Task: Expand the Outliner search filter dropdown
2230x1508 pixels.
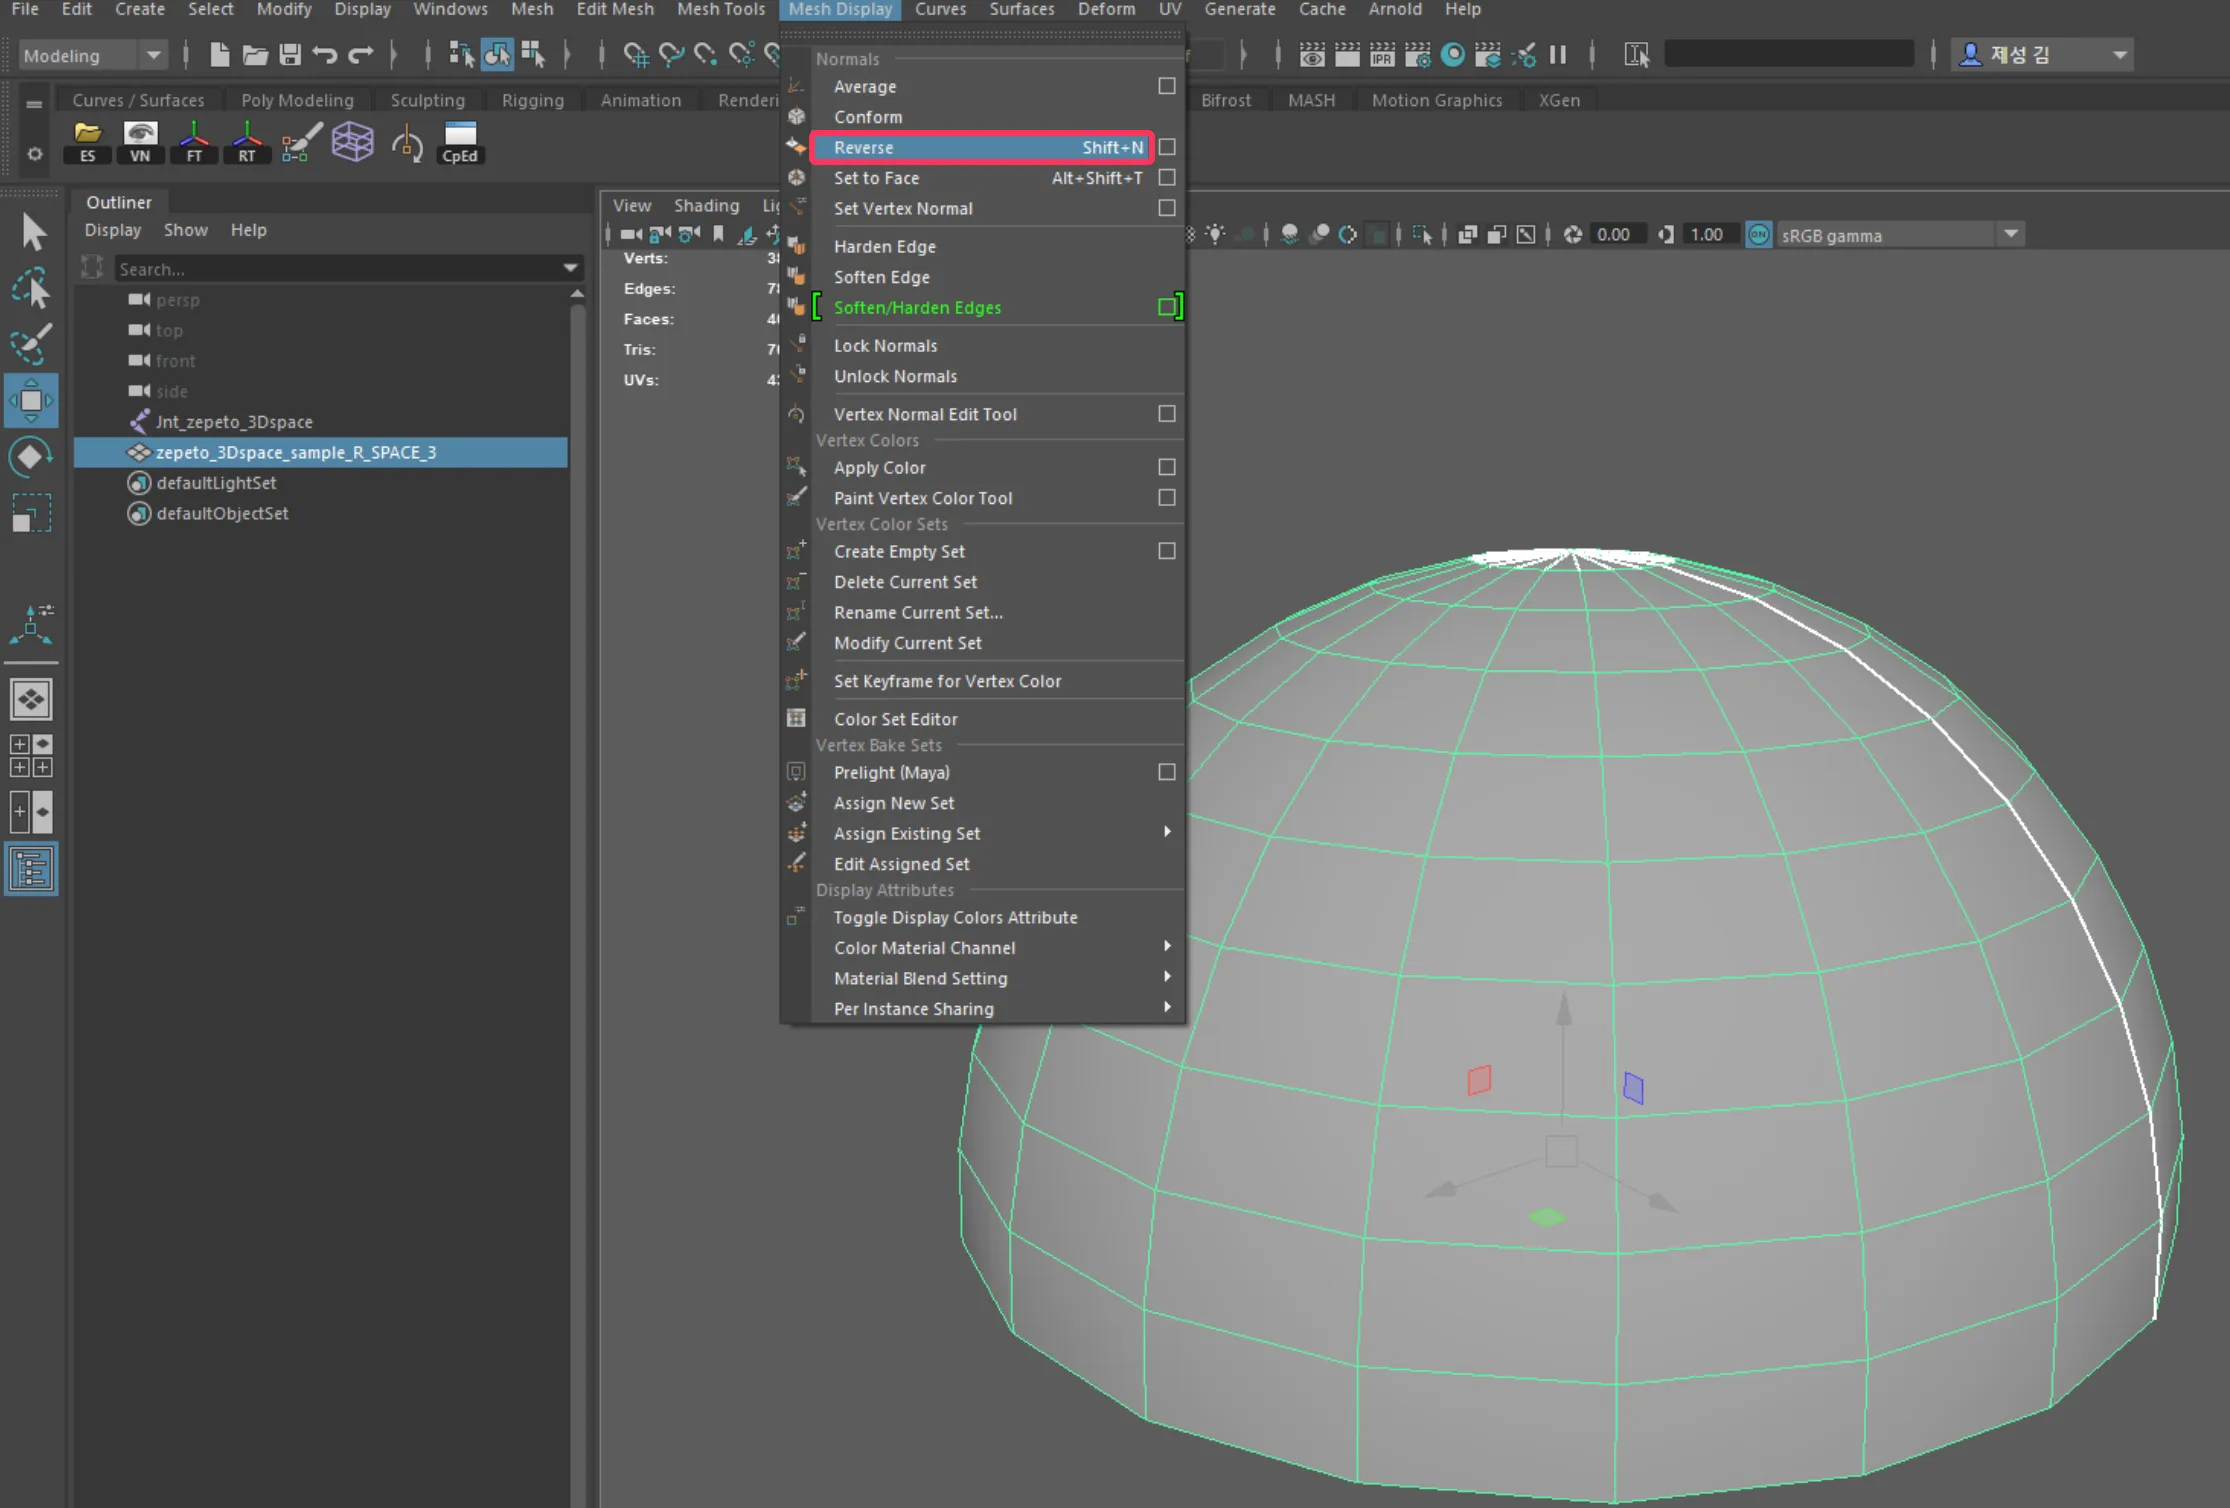Action: [571, 268]
